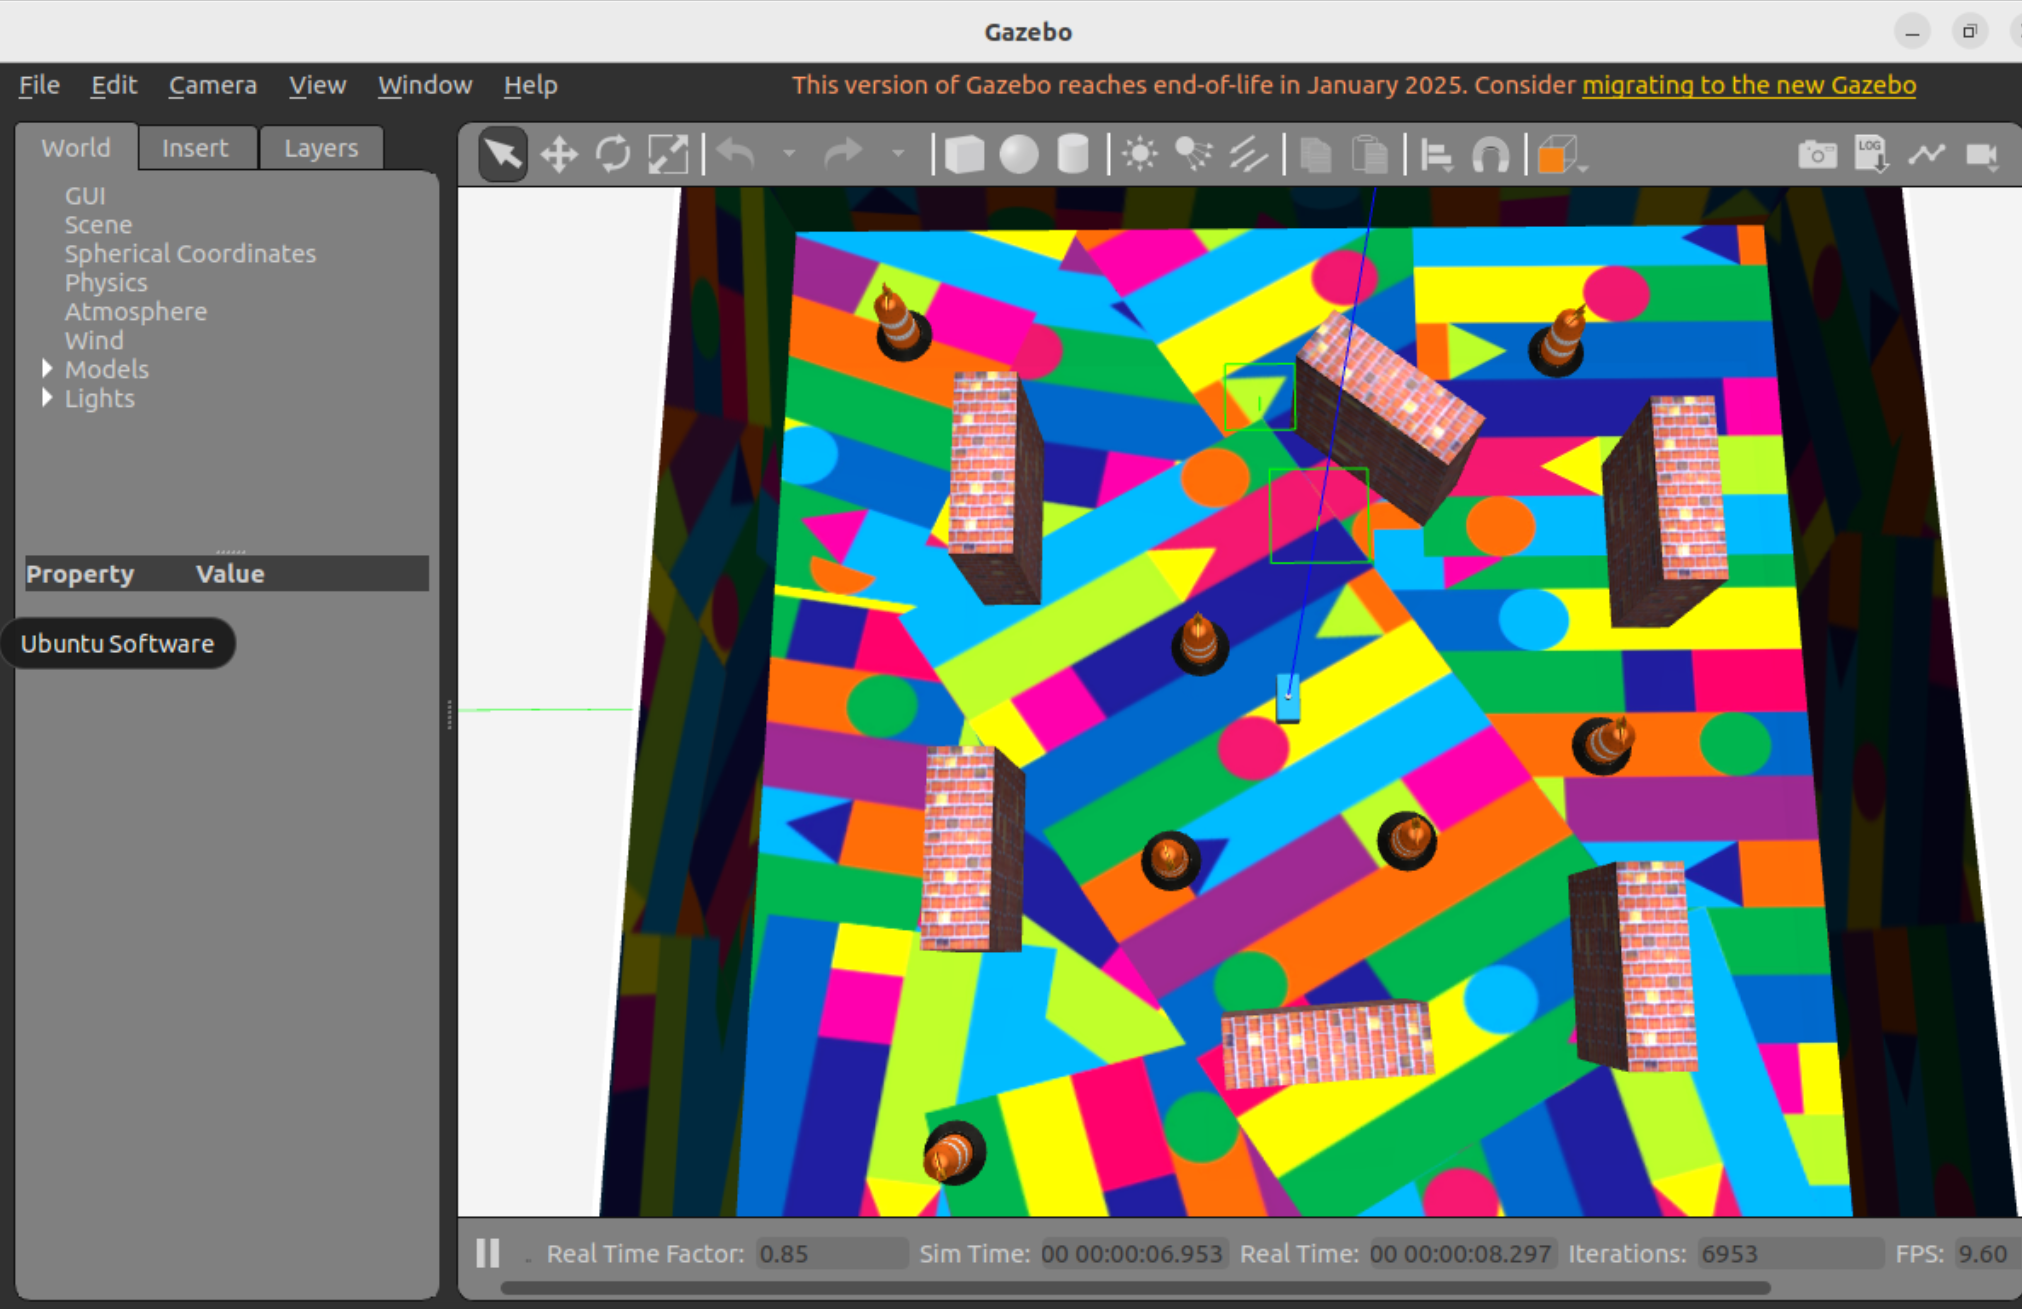This screenshot has height=1309, width=2022.
Task: Expand the Models tree node
Action: 47,369
